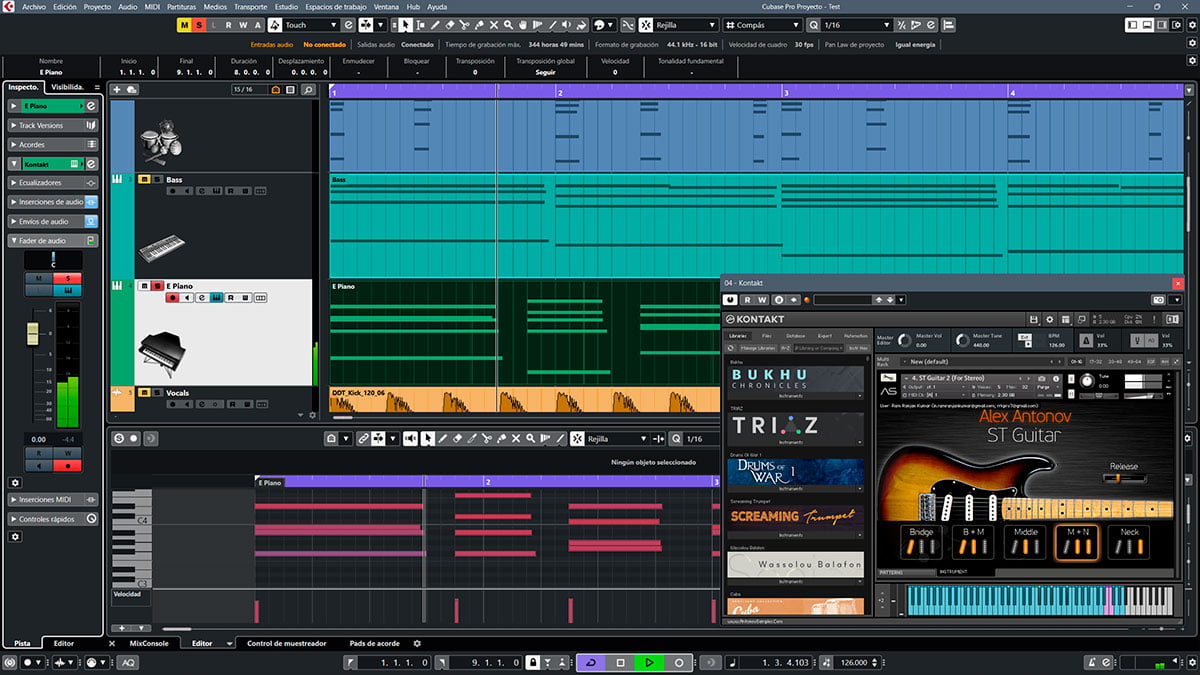Open MixConsole tab settings gear
Image resolution: width=1200 pixels, height=675 pixels.
coord(417,643)
